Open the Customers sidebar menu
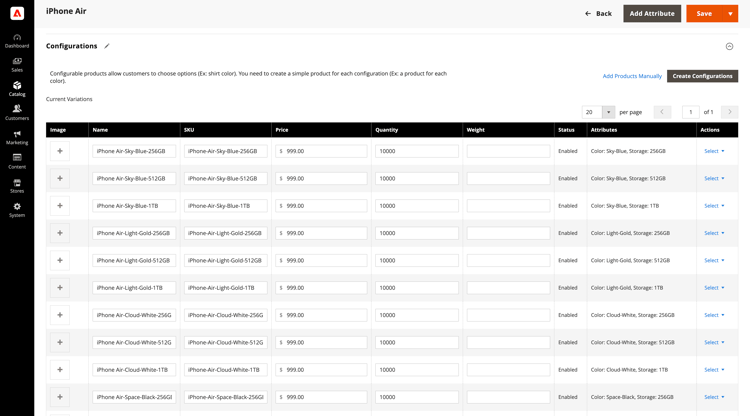 coord(17,113)
